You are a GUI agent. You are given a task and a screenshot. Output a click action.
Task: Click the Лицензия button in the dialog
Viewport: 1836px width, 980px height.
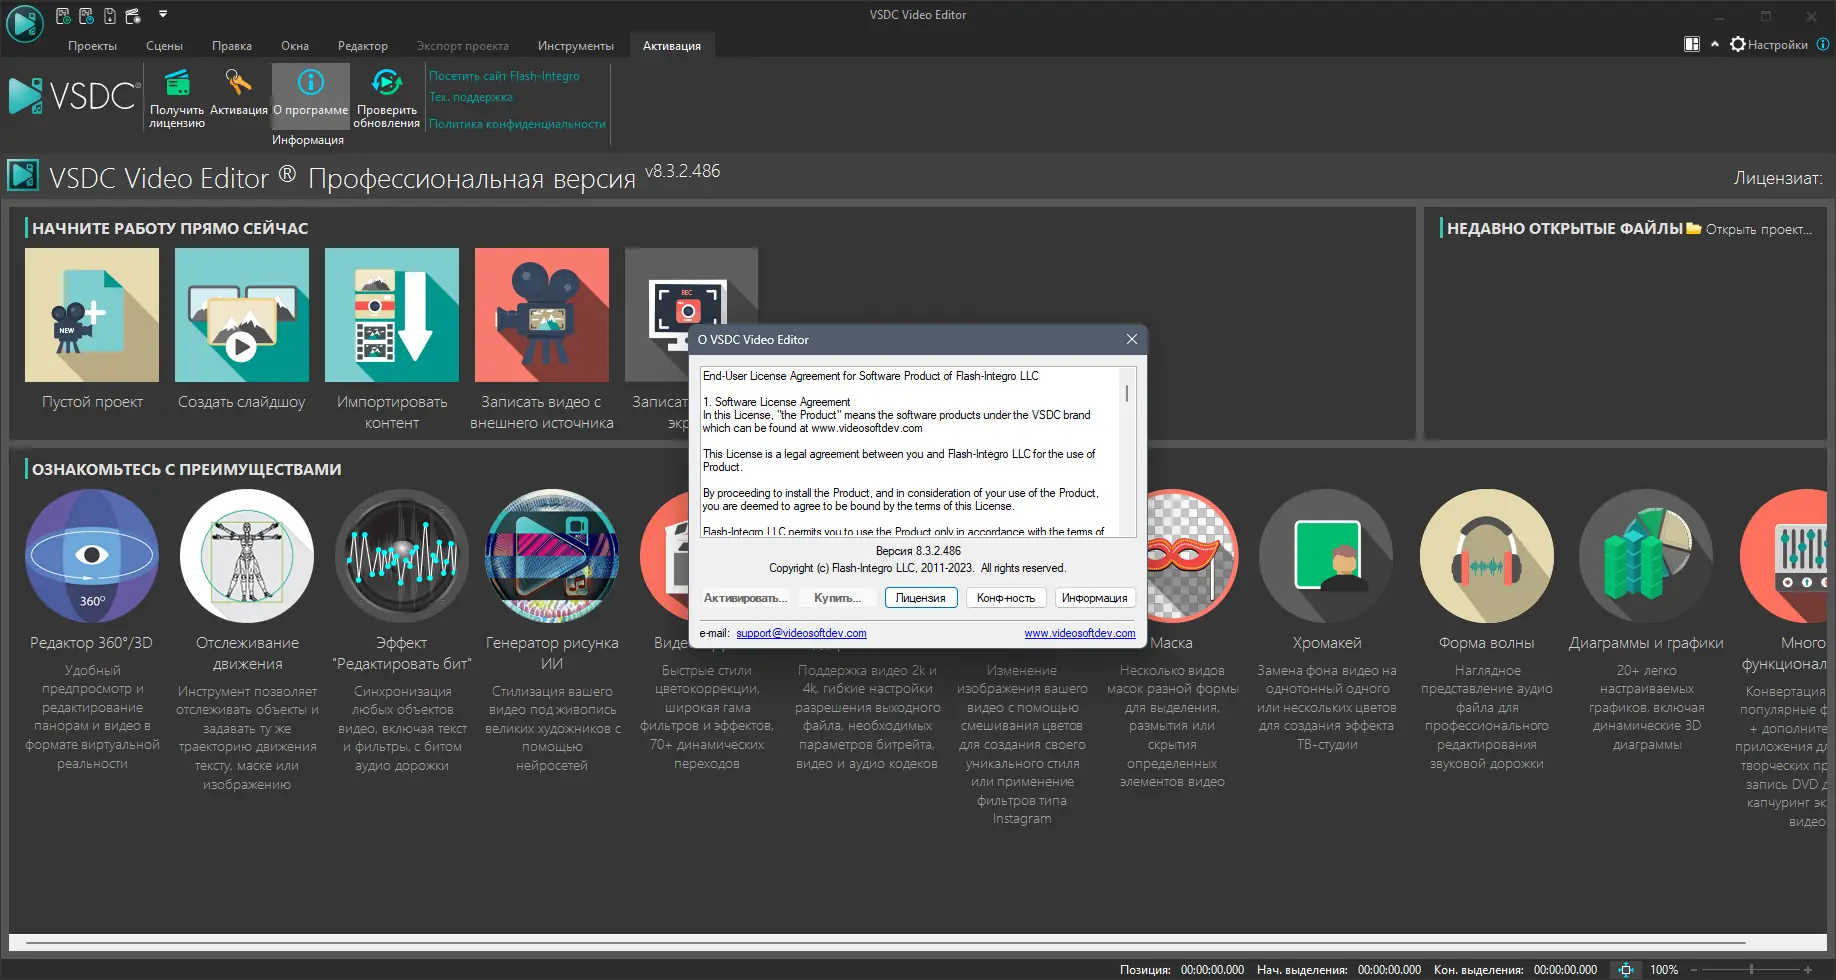(921, 598)
